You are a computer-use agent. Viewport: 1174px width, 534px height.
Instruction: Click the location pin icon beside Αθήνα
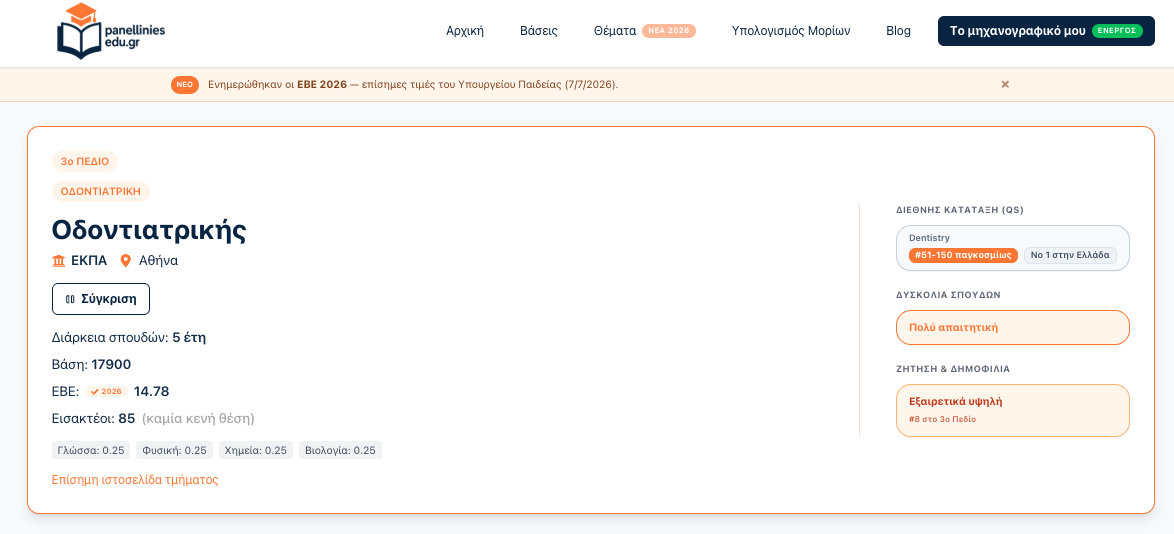(126, 261)
